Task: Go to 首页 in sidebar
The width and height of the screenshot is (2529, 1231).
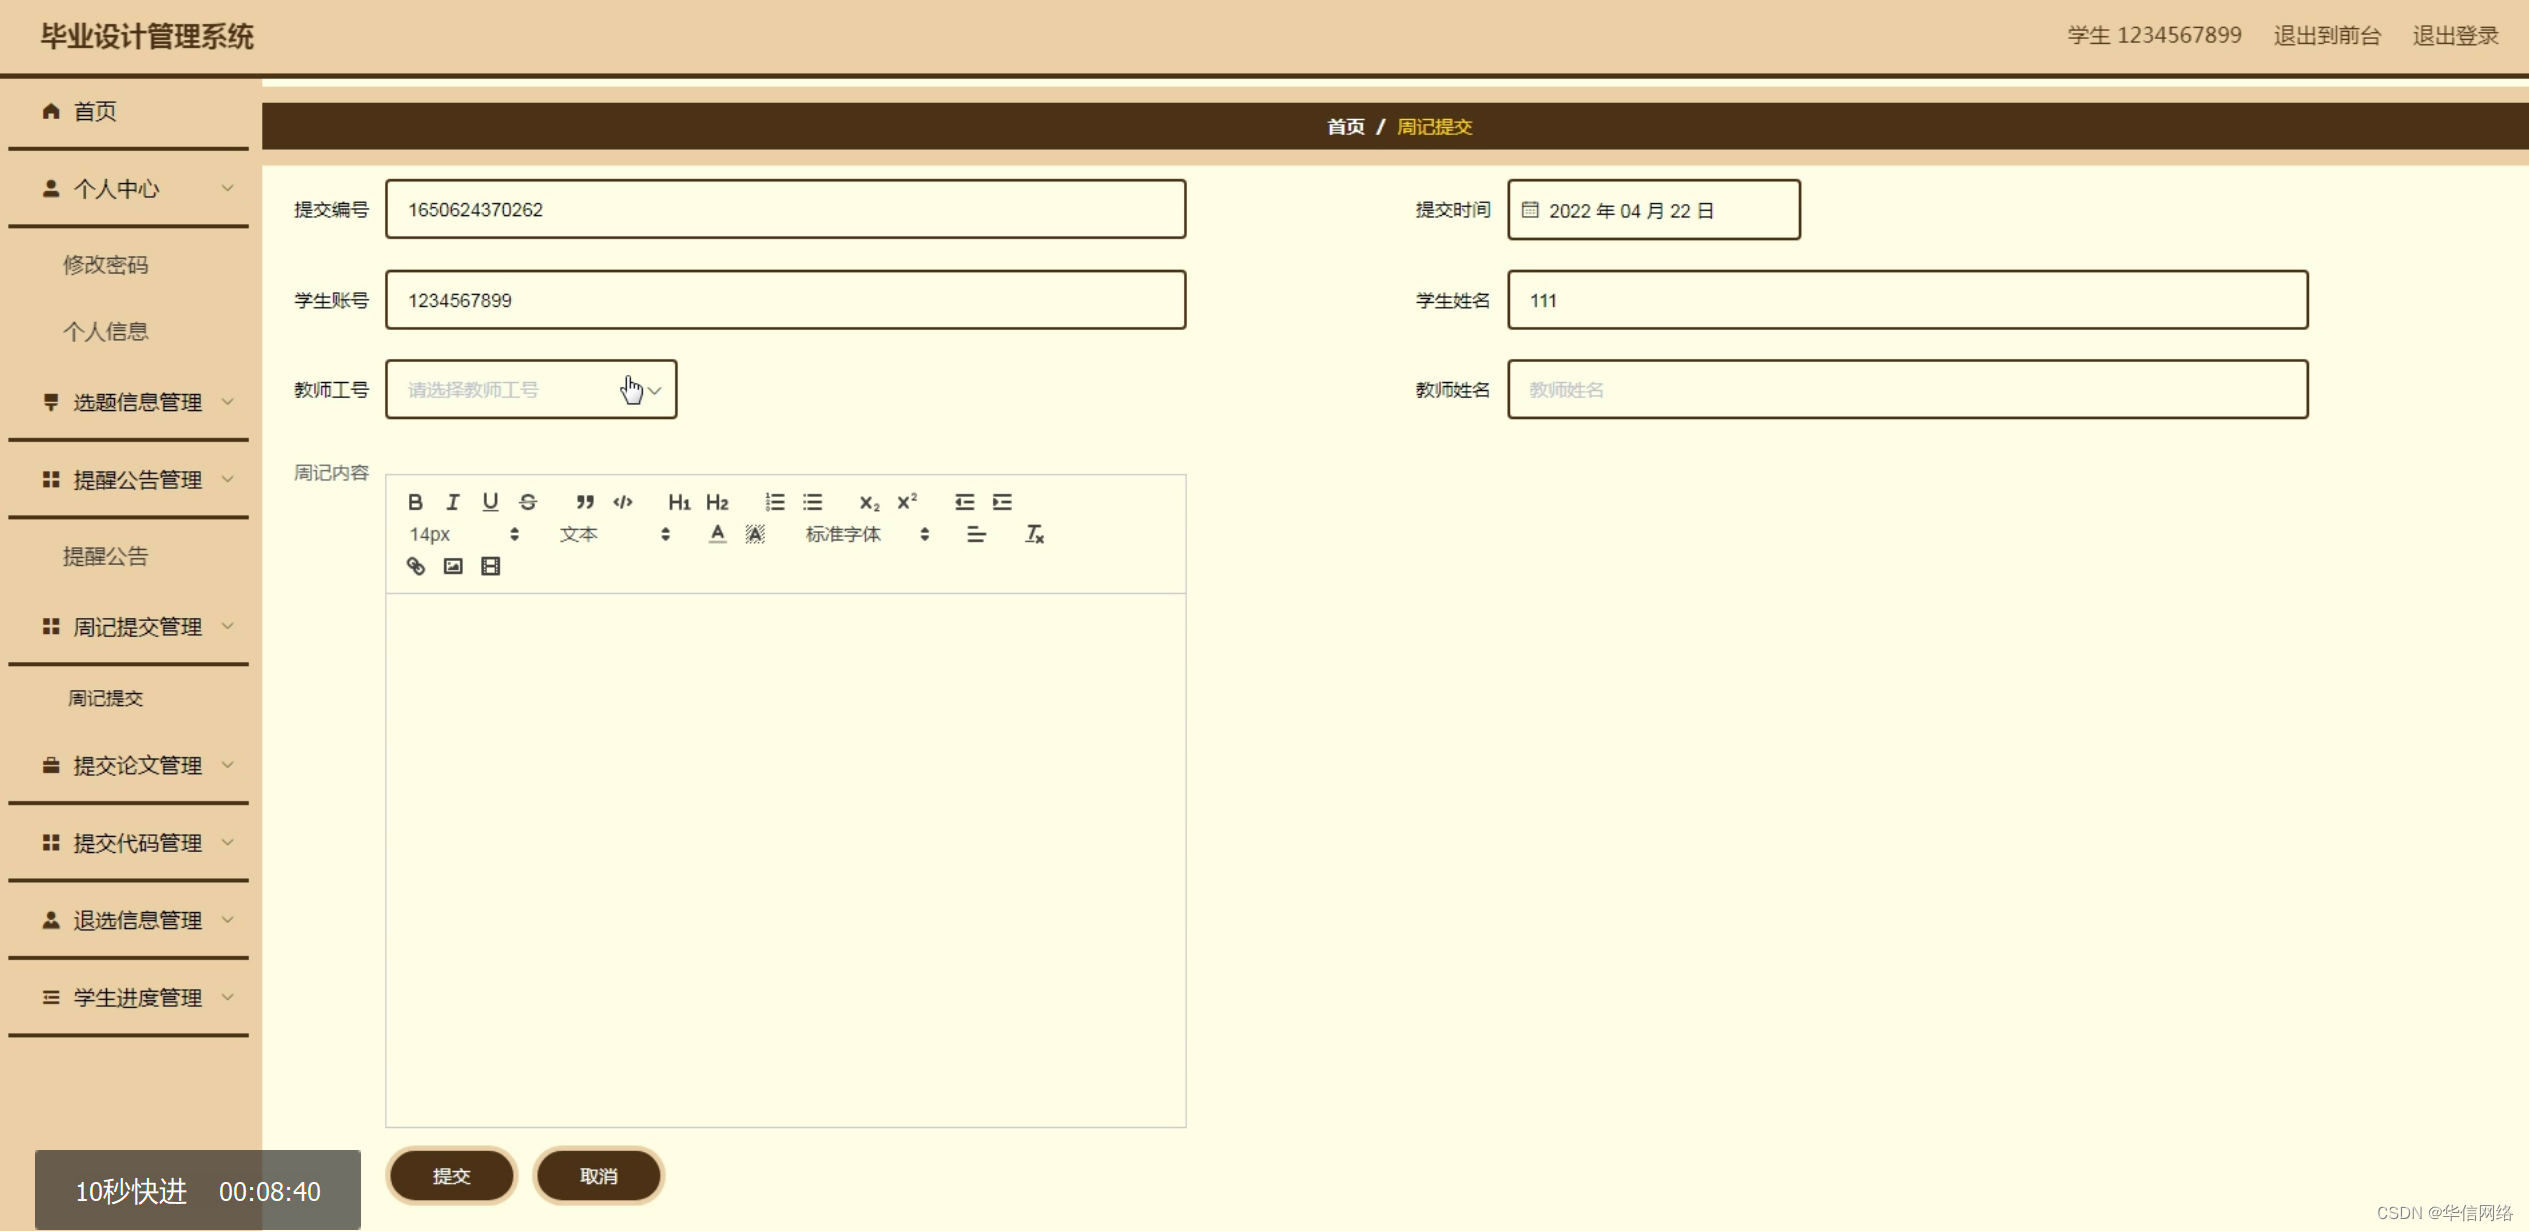Action: (x=95, y=111)
